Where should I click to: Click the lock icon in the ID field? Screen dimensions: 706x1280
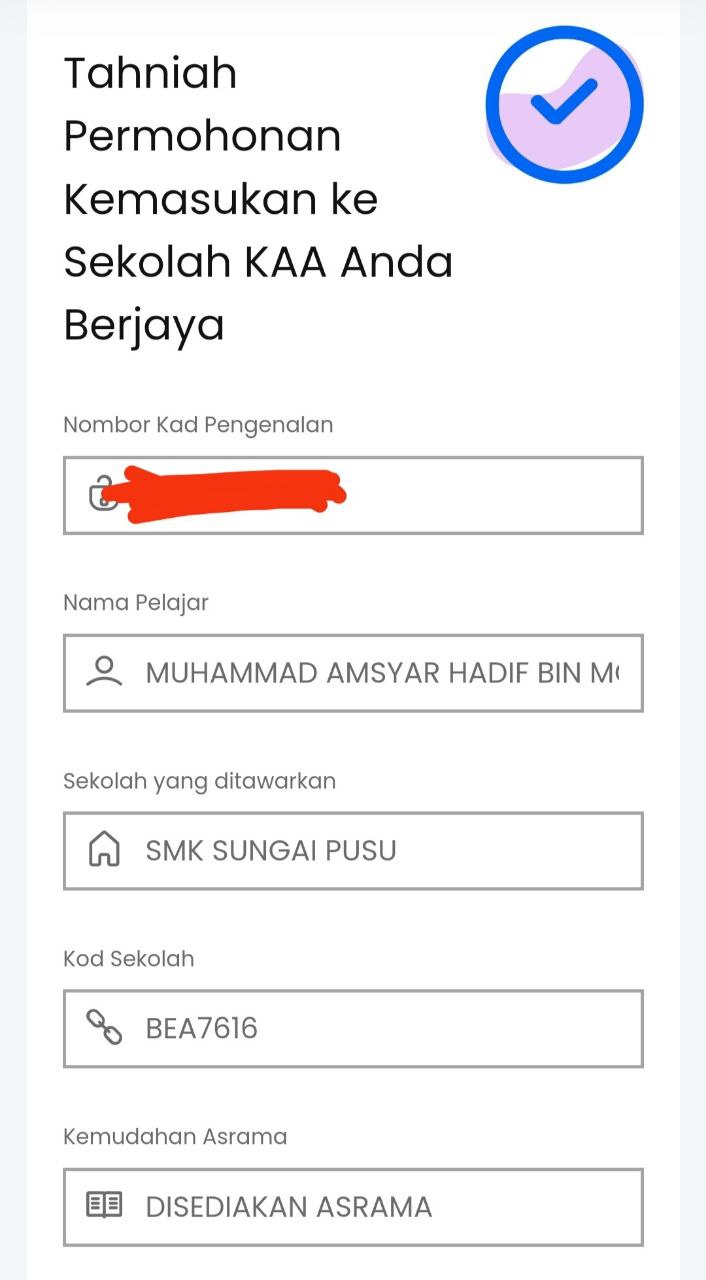[101, 495]
